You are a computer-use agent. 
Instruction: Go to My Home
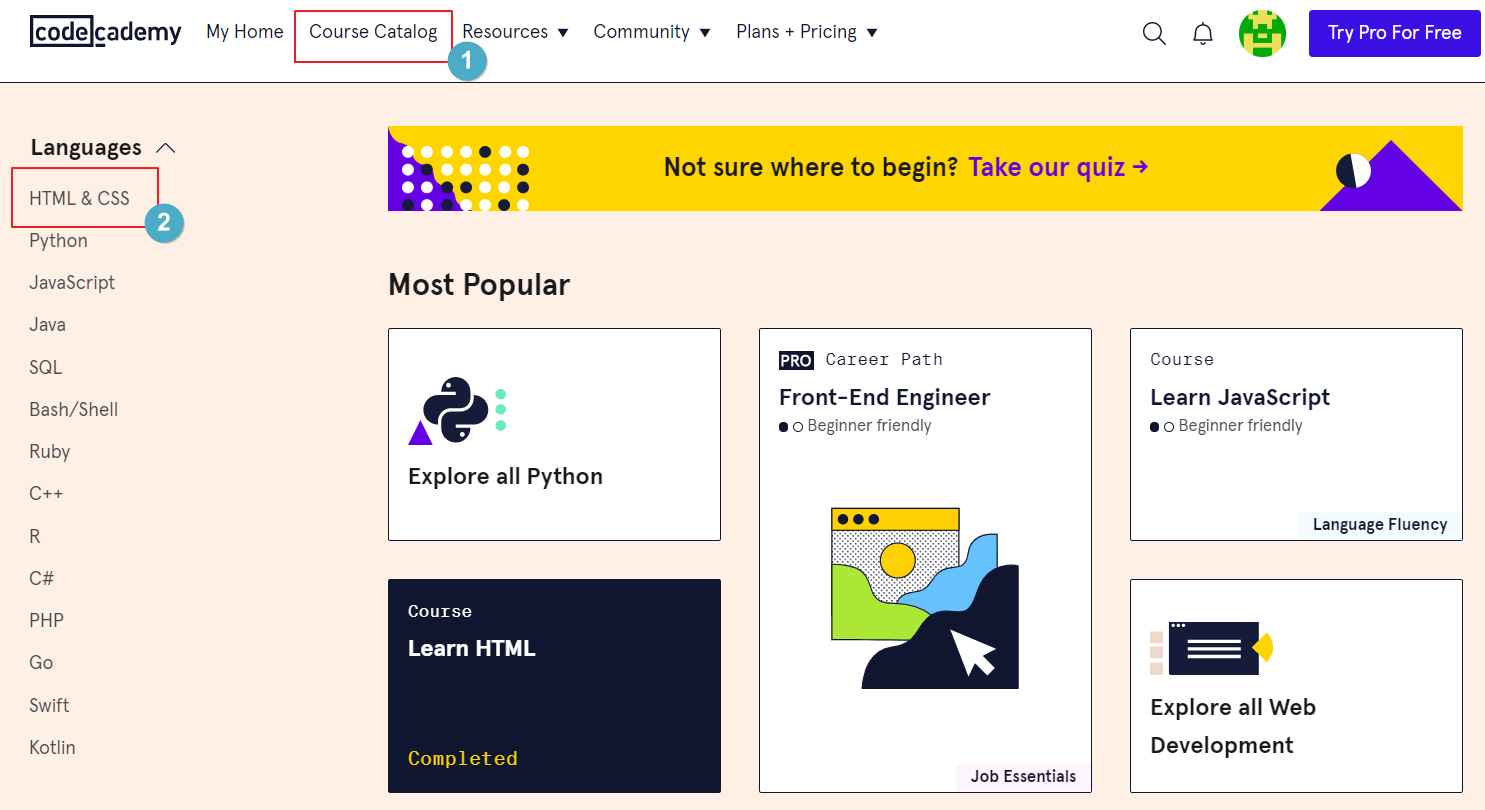(x=245, y=32)
